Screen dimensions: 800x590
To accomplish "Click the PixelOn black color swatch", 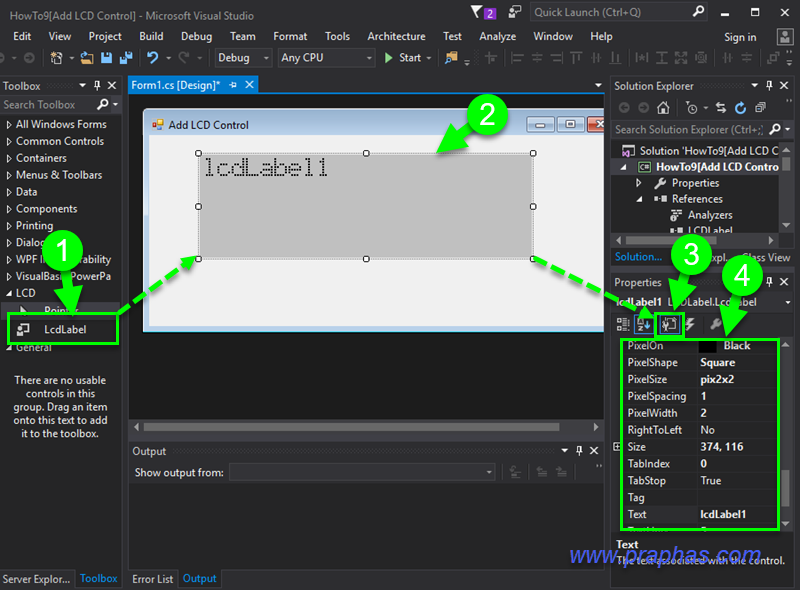I will click(x=707, y=346).
